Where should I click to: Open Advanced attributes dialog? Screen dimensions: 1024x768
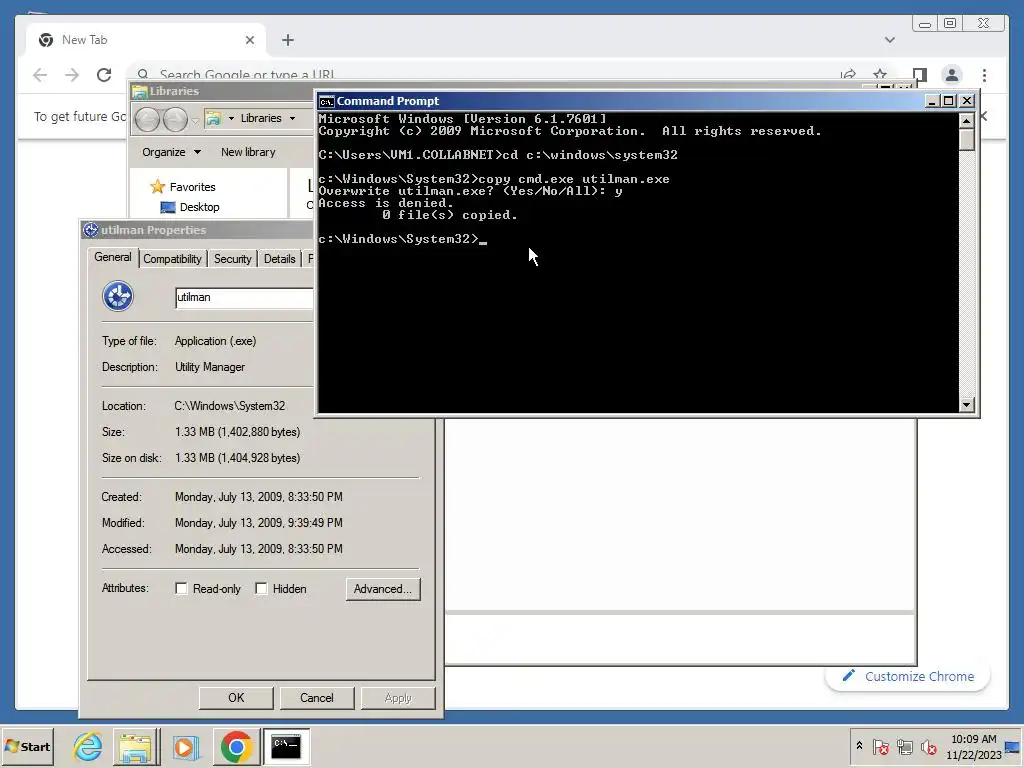click(383, 589)
